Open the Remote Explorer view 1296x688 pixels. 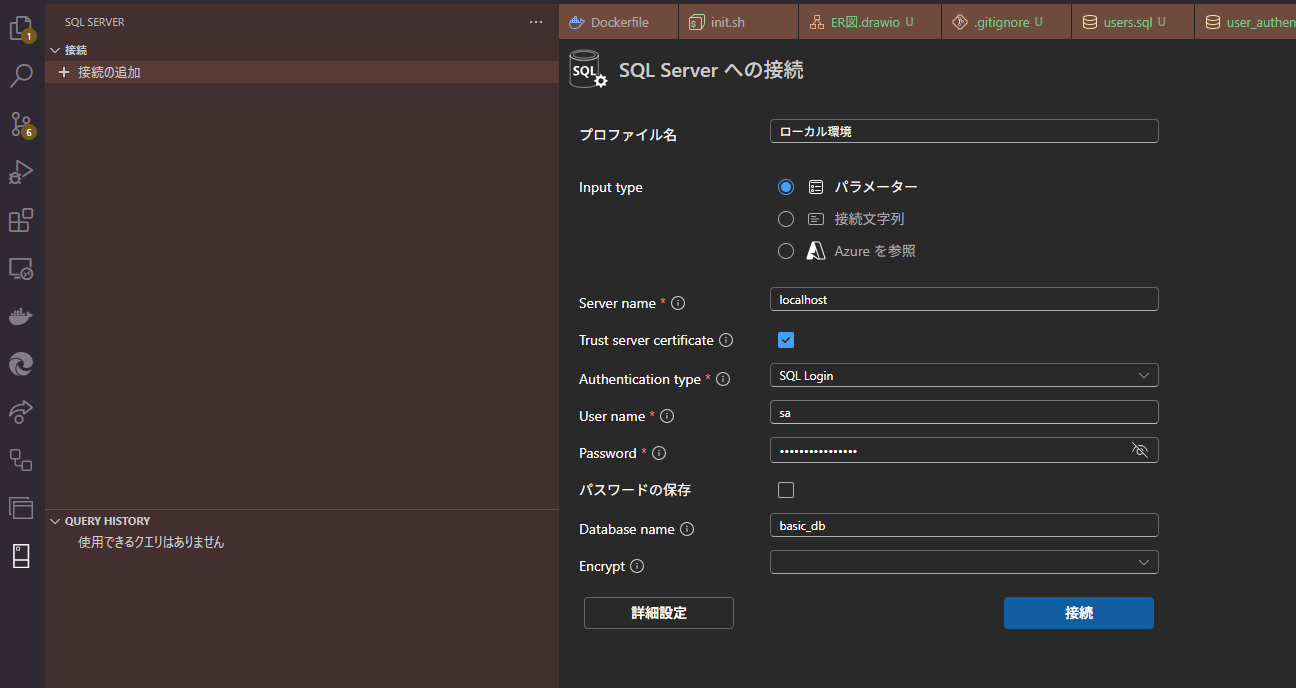point(21,268)
